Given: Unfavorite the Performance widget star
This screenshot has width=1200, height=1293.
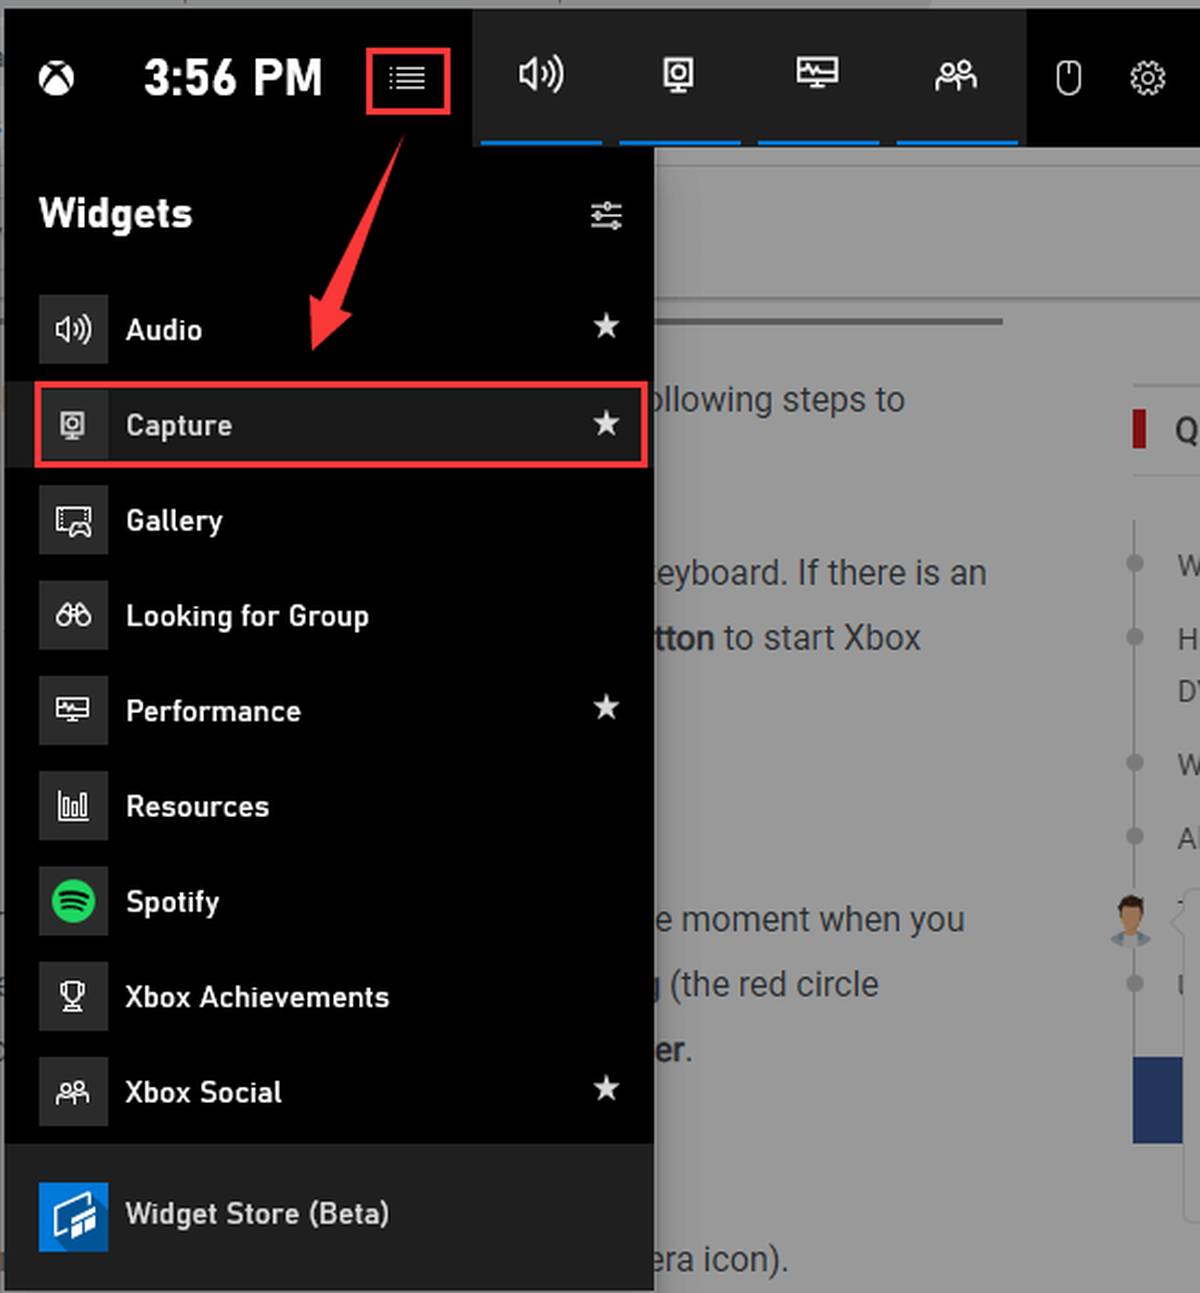Looking at the screenshot, I should click(x=606, y=707).
